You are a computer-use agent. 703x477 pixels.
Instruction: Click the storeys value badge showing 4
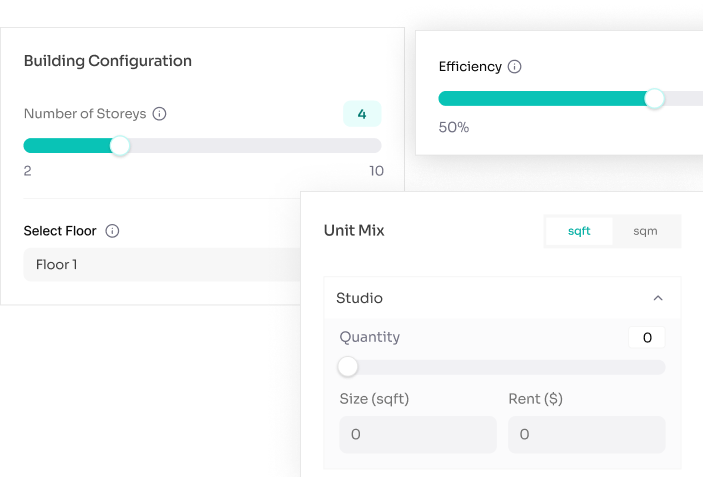coord(362,114)
